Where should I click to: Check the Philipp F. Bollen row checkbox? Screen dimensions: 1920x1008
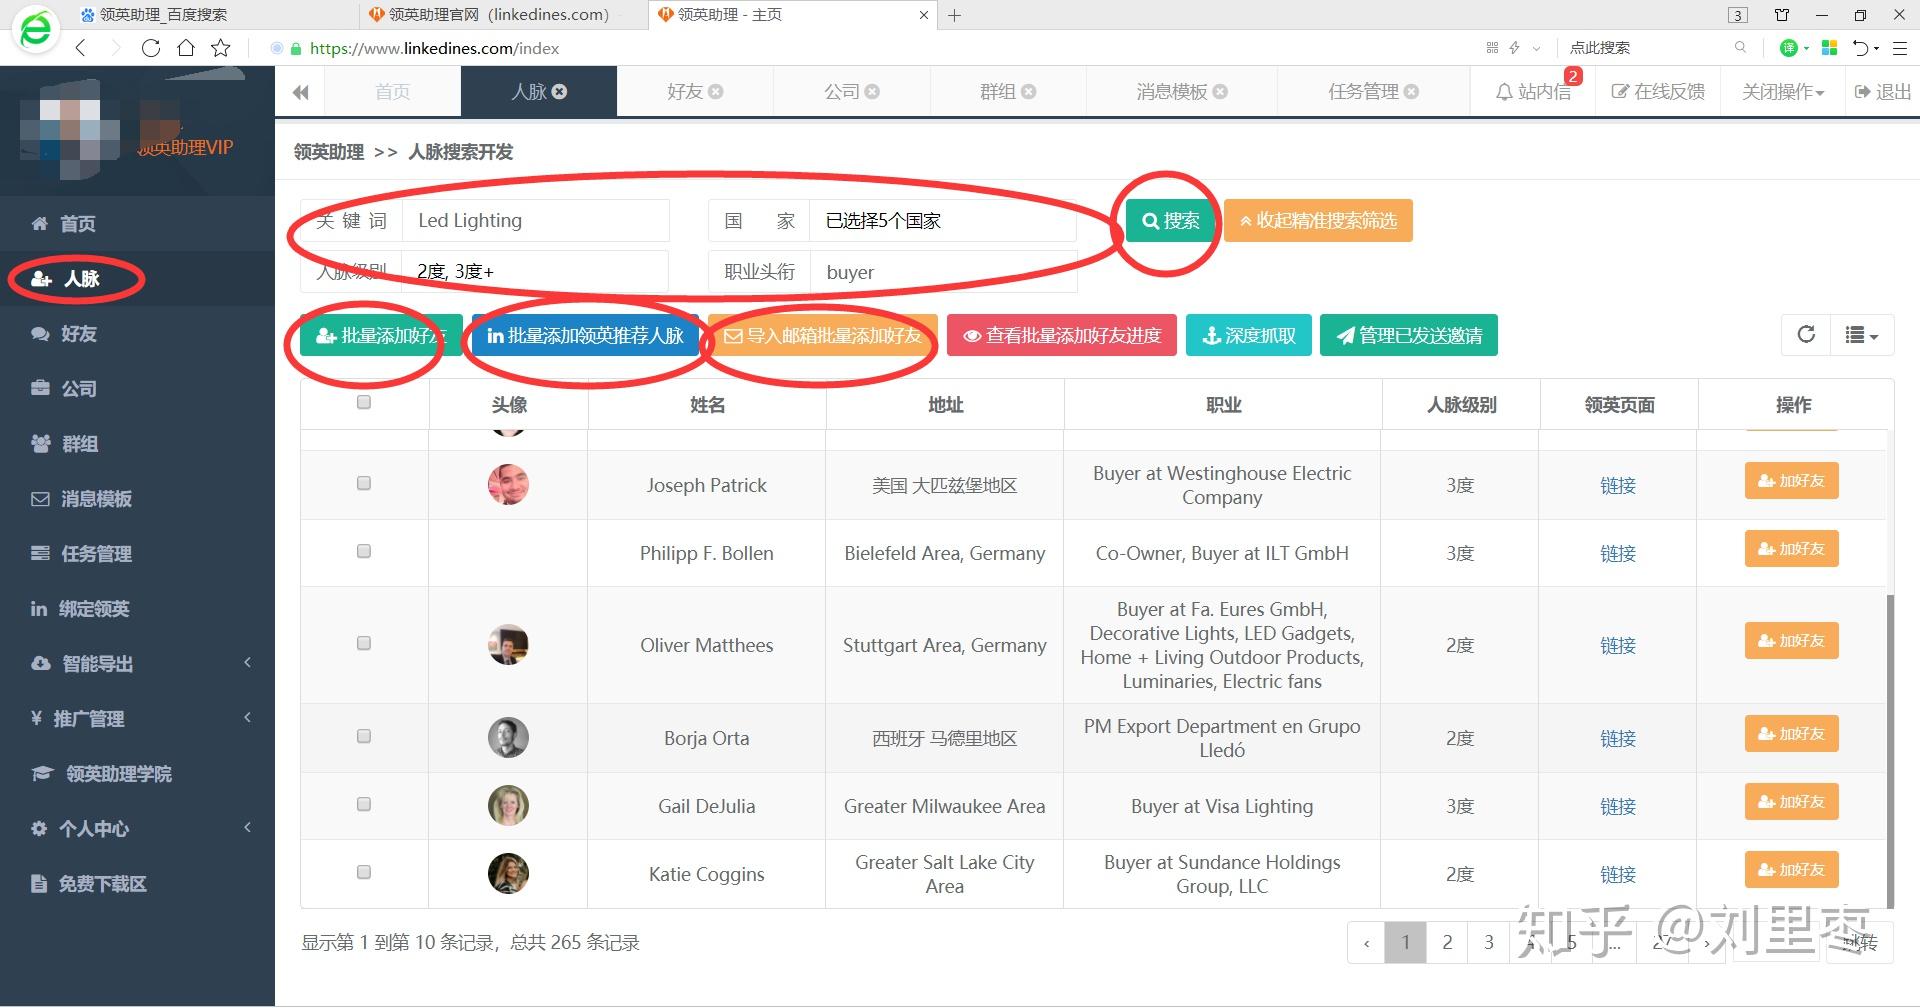pyautogui.click(x=364, y=551)
